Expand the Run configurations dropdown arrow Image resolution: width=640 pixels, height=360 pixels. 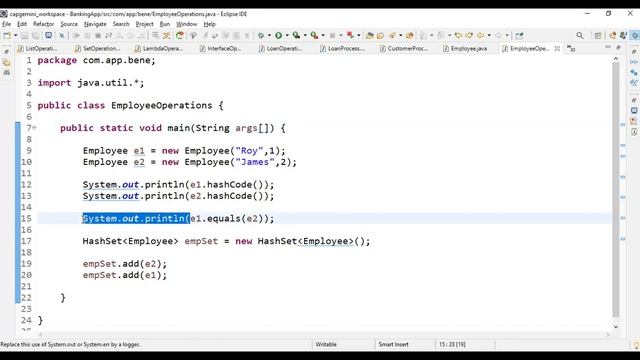click(287, 36)
